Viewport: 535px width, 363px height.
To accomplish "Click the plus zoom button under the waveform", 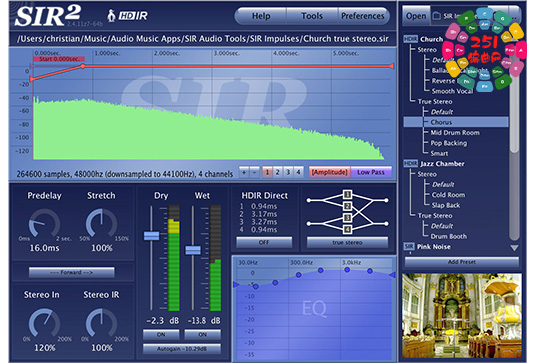I will (244, 172).
